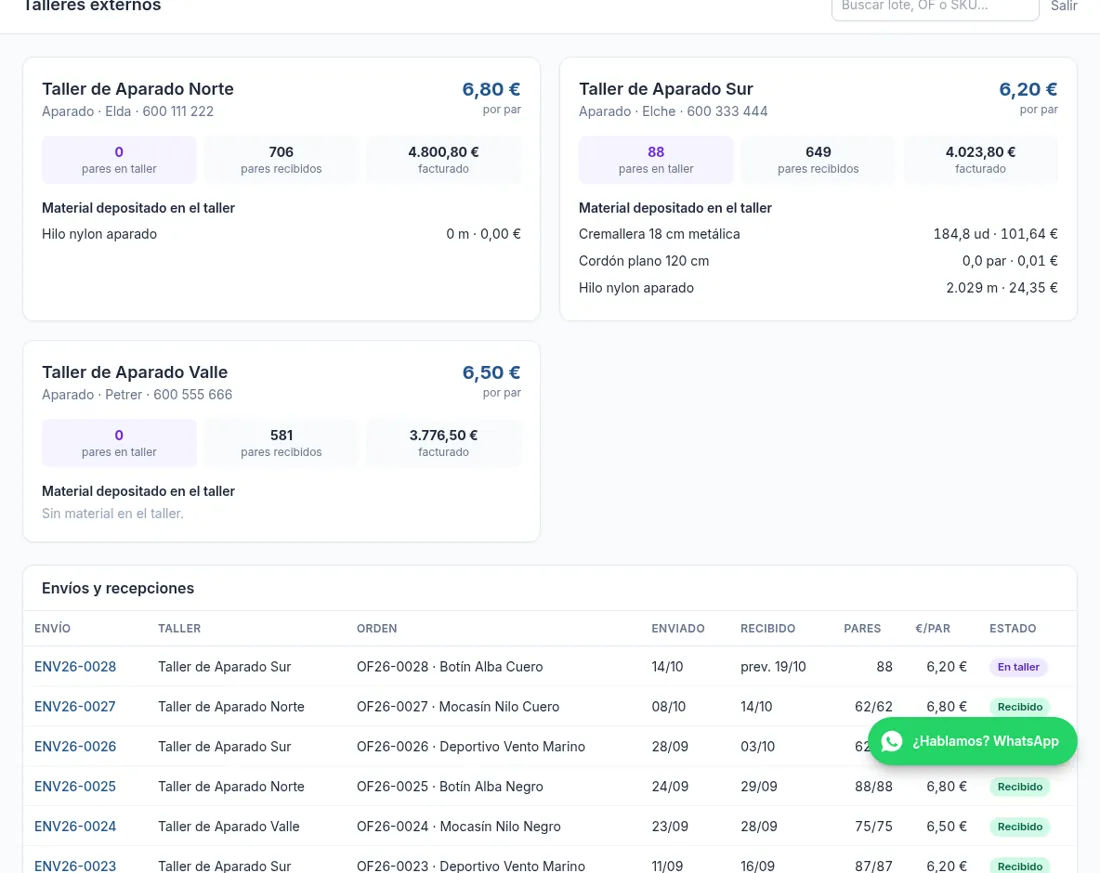Click Hilo nylon aparado in the Sur card
This screenshot has width=1100, height=873.
point(636,288)
